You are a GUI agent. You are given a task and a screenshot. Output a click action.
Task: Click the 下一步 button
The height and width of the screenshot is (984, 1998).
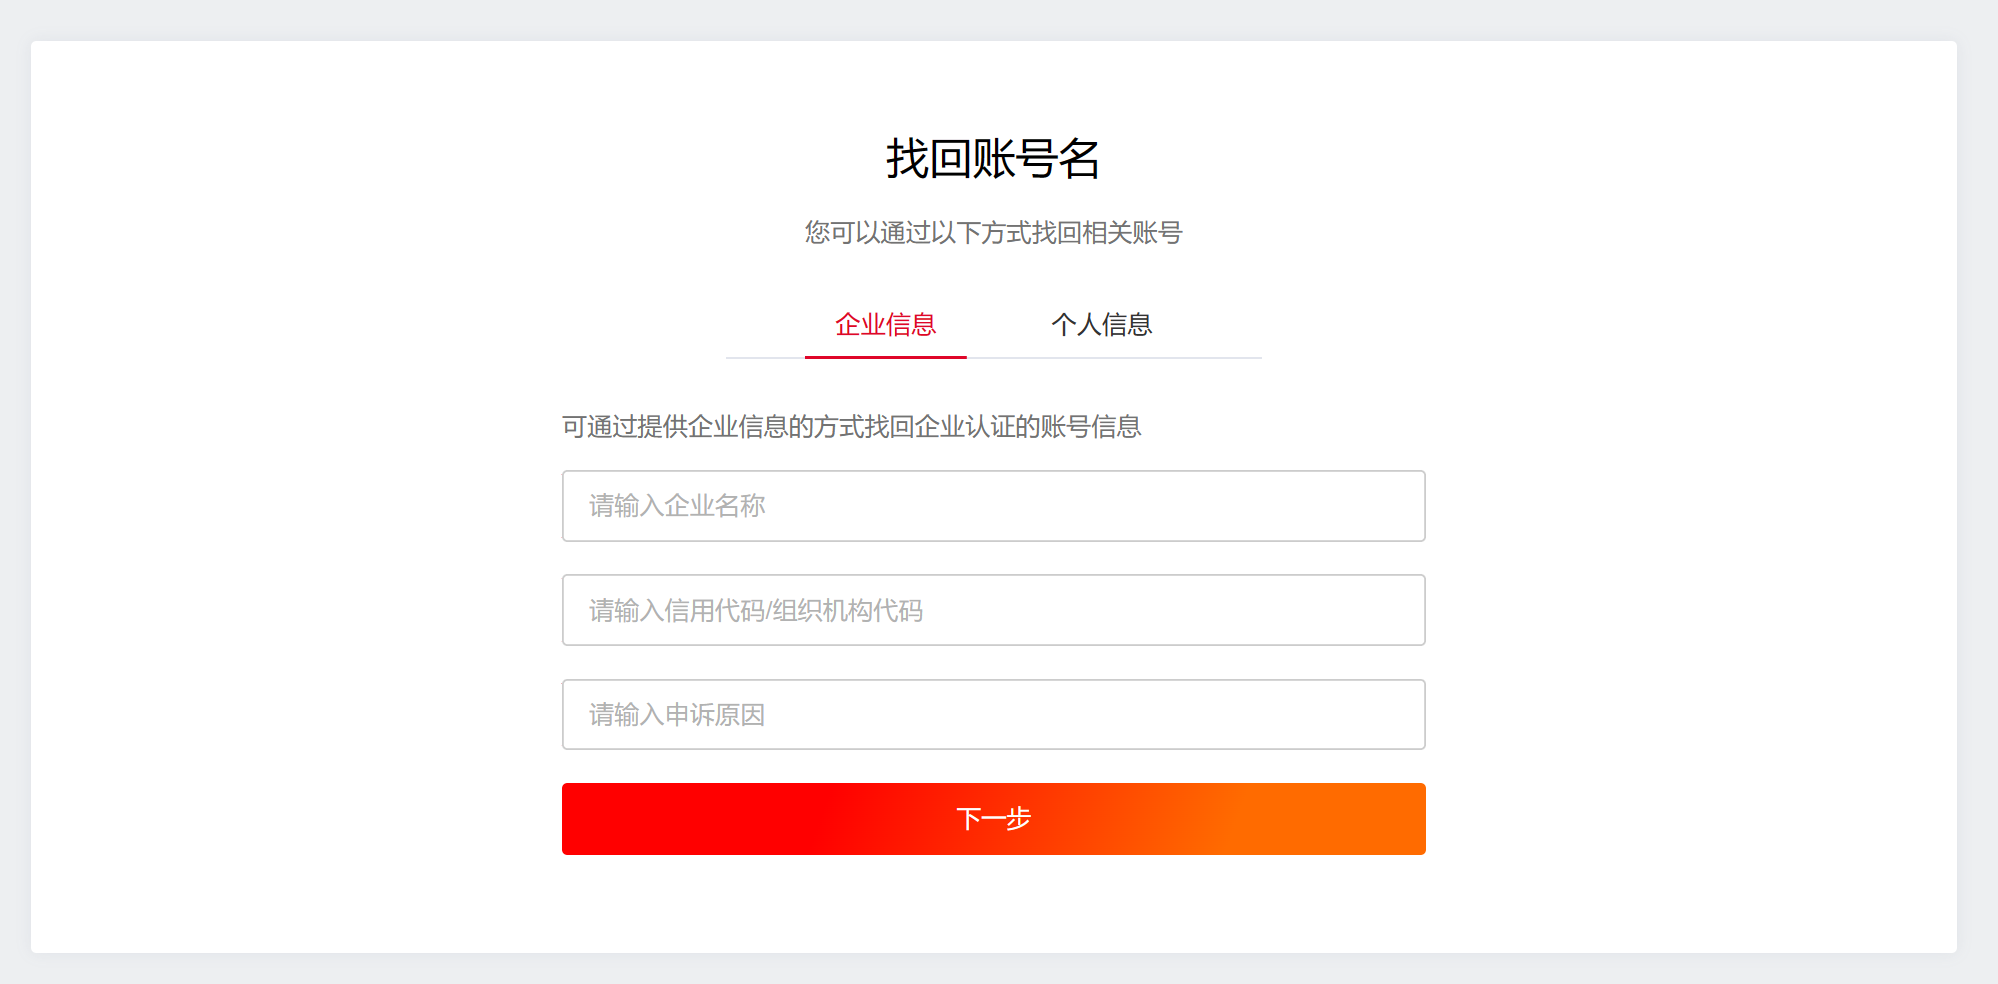993,819
